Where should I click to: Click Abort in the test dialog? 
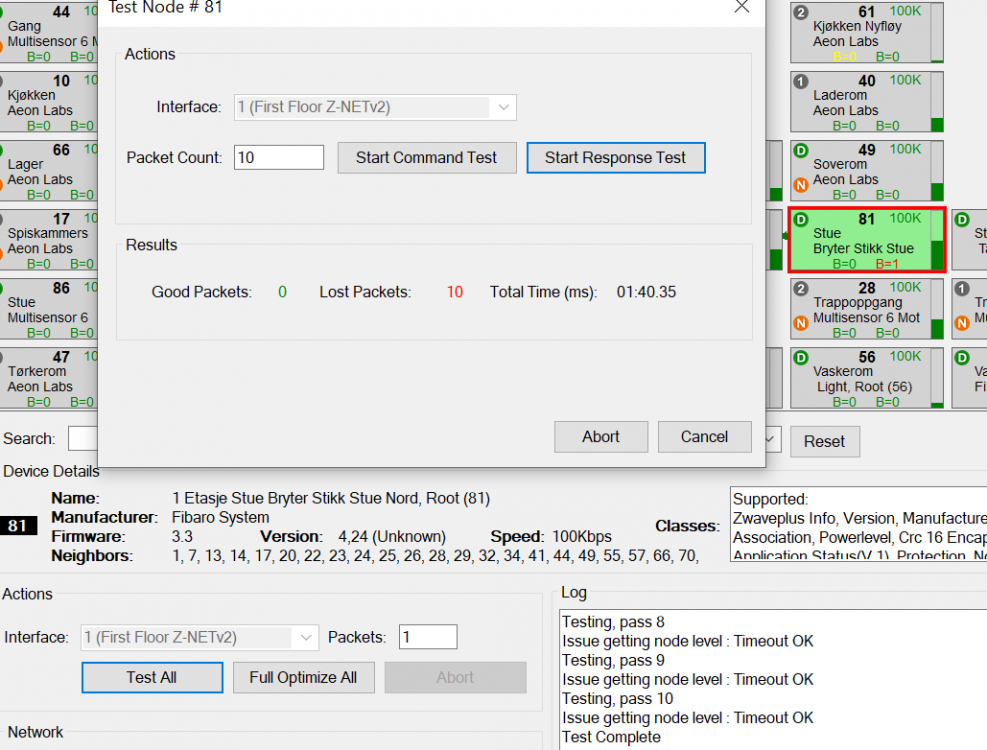coord(601,437)
